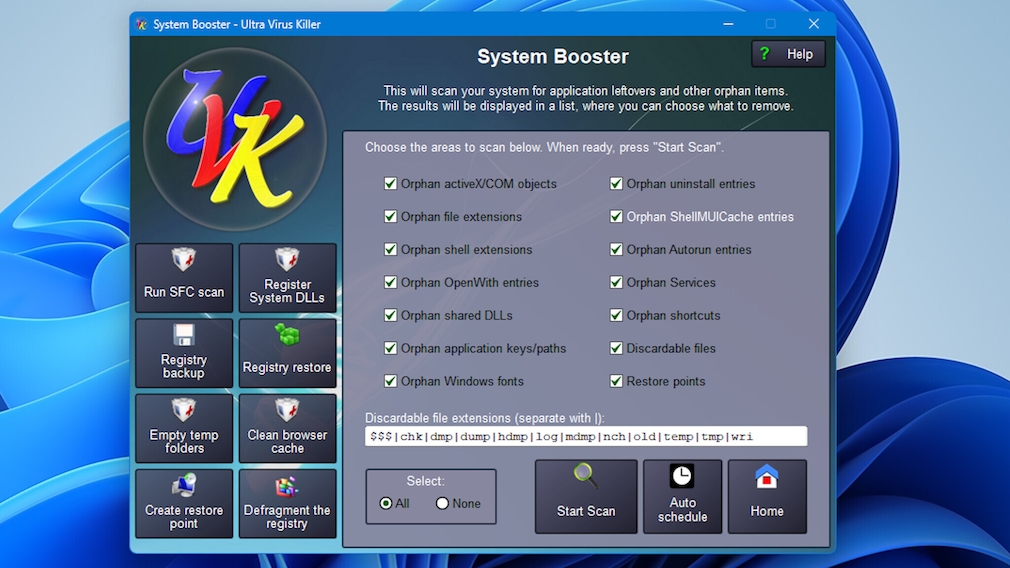The image size is (1010, 568).
Task: Open the Registry restore tool
Action: (x=287, y=353)
